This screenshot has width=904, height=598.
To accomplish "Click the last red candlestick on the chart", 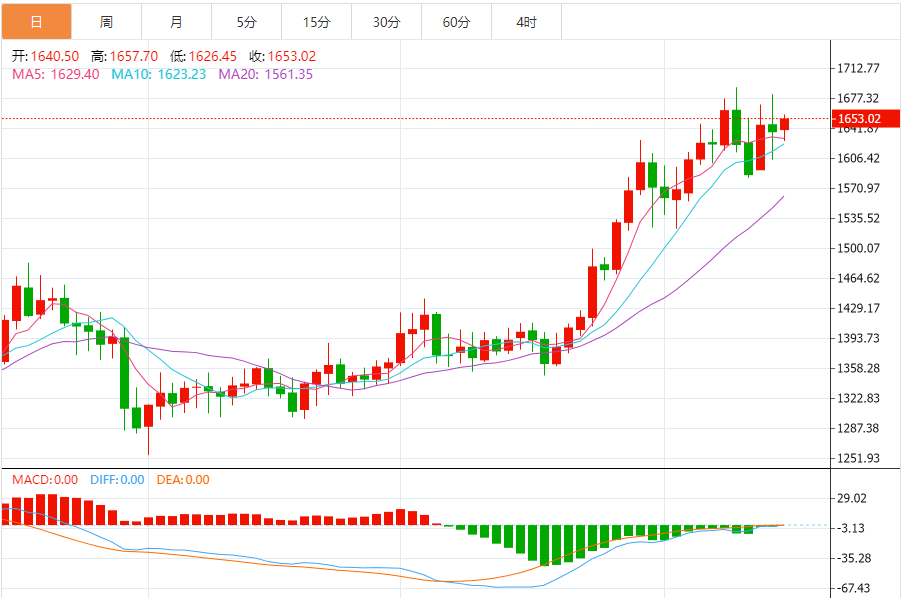I will pos(785,124).
